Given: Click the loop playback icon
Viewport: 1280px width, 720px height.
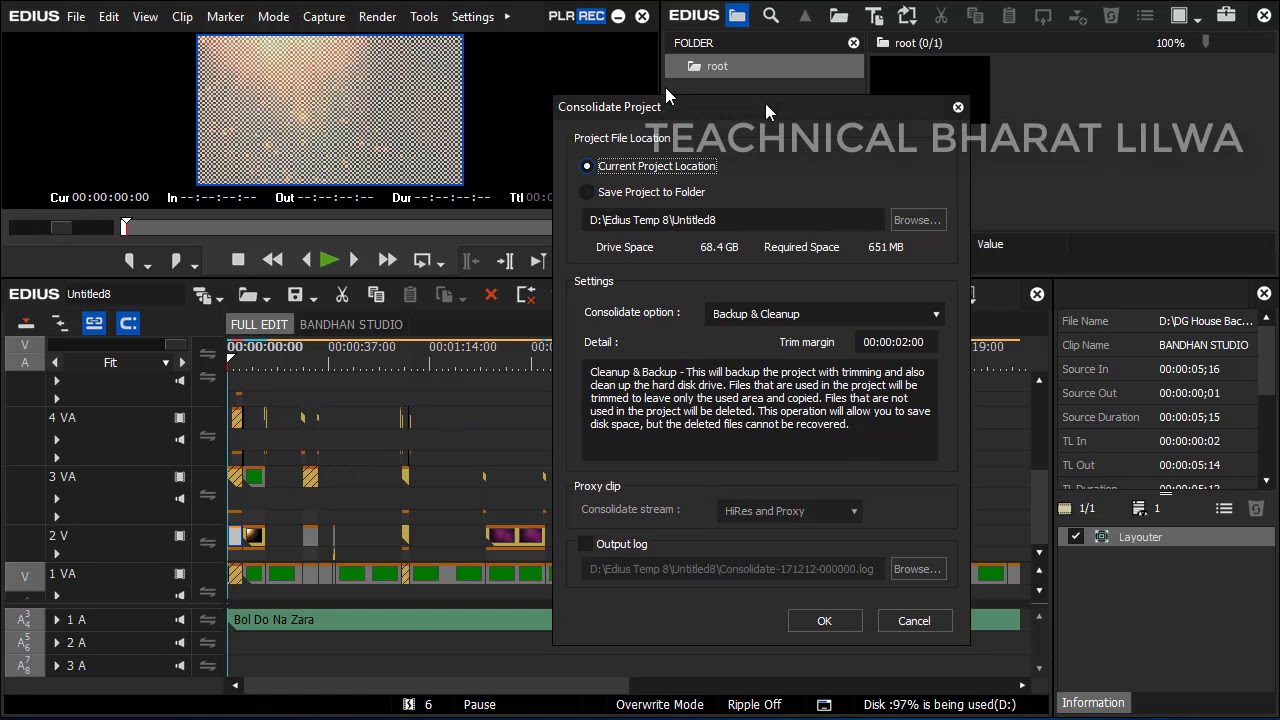Looking at the screenshot, I should coord(423,260).
